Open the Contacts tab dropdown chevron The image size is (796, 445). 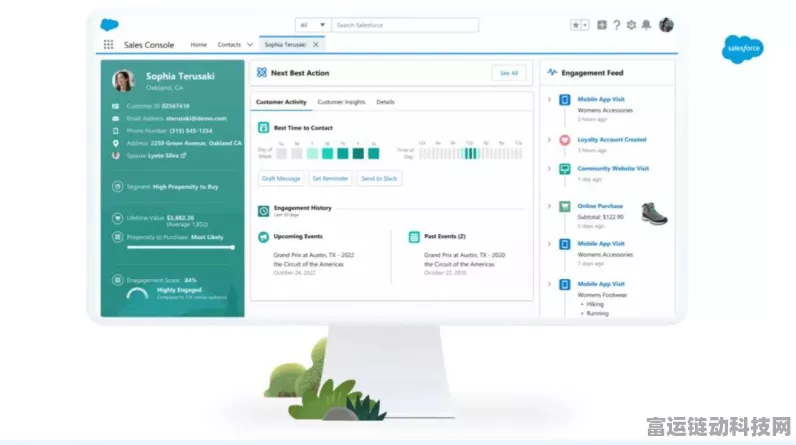(x=250, y=45)
